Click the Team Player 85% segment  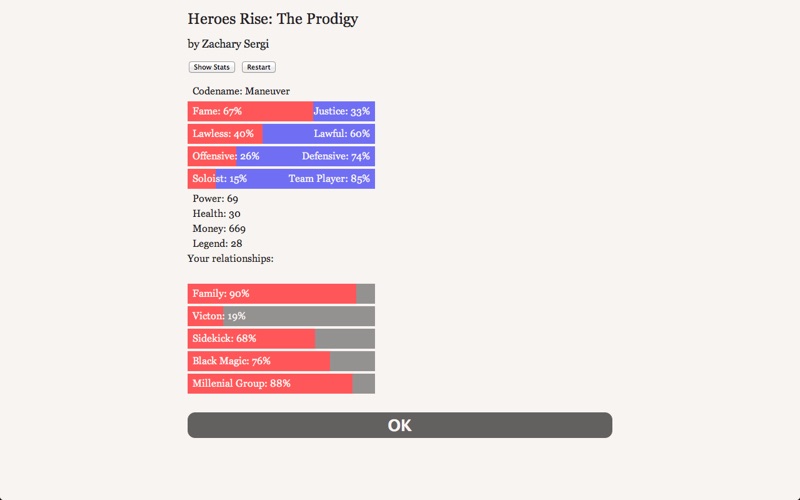297,179
